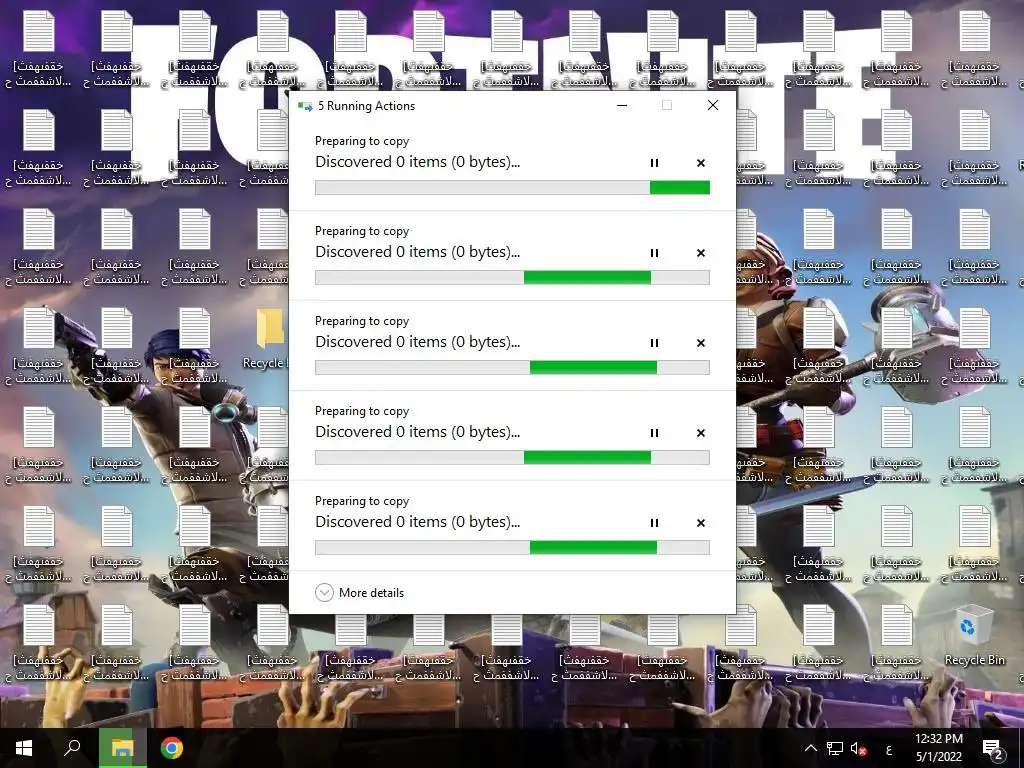Cancel the first copy operation
The height and width of the screenshot is (768, 1024).
coord(701,163)
